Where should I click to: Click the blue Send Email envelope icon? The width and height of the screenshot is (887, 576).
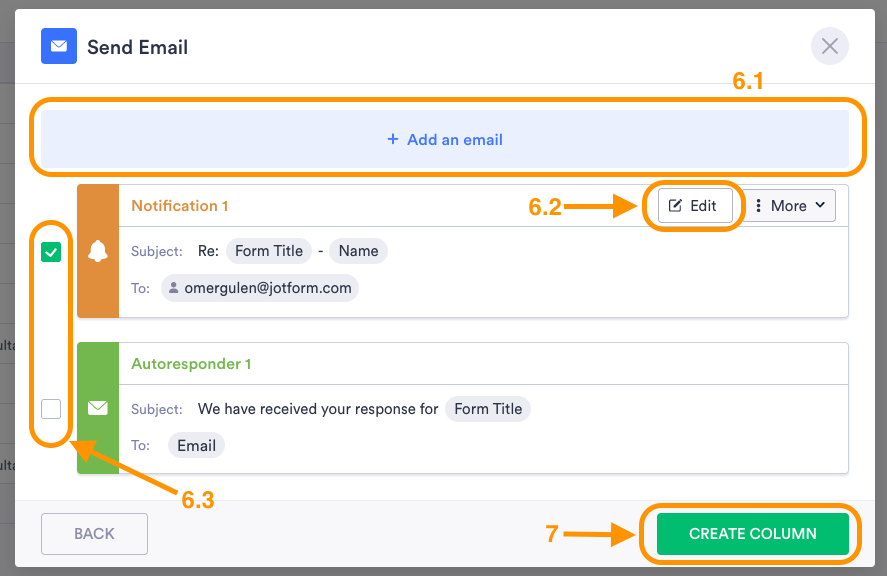click(x=58, y=46)
